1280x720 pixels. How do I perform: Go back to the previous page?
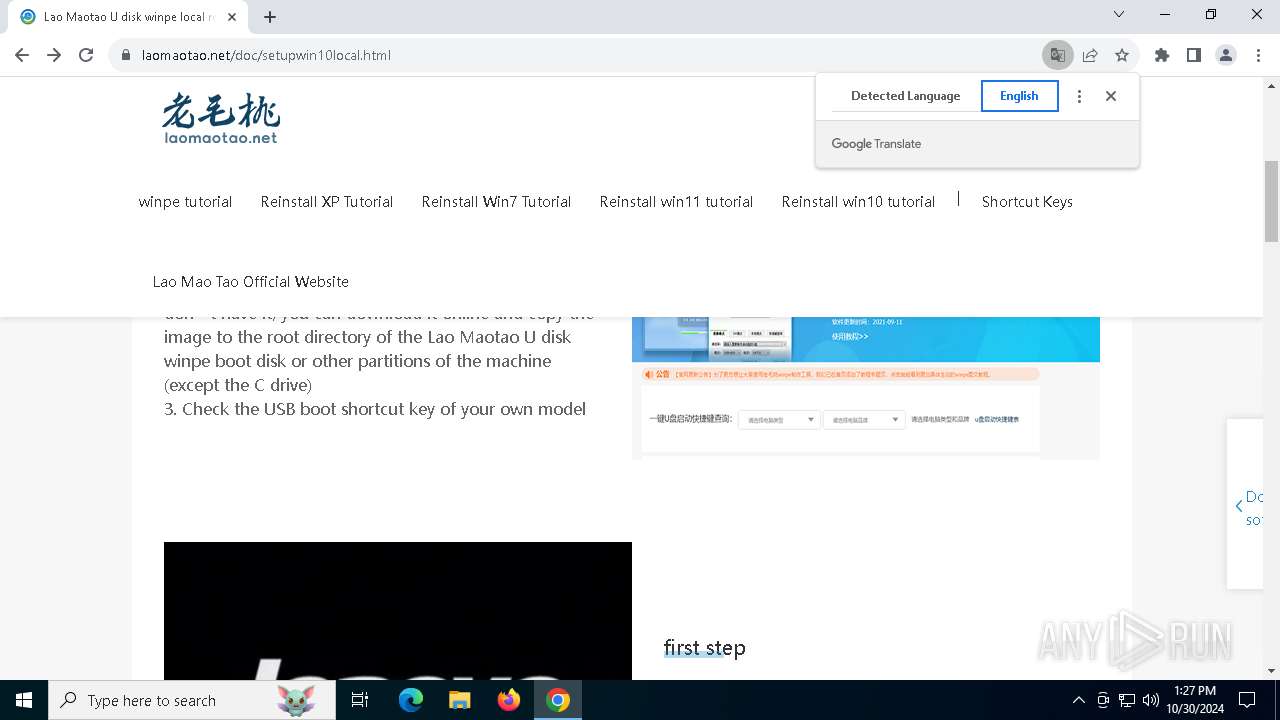point(22,55)
